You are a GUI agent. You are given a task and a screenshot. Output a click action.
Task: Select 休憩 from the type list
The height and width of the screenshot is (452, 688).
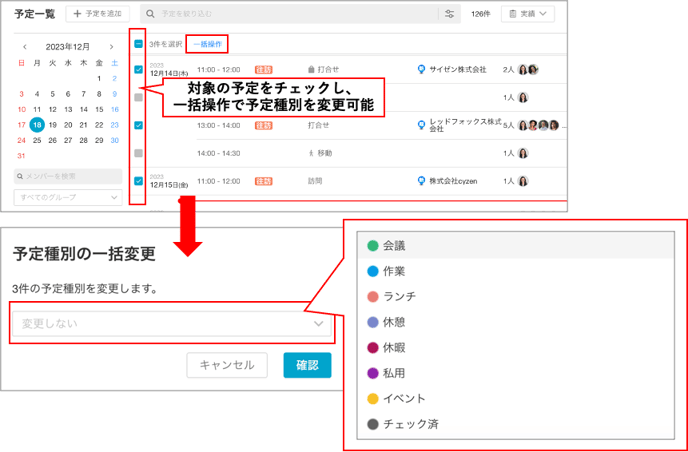(516, 323)
